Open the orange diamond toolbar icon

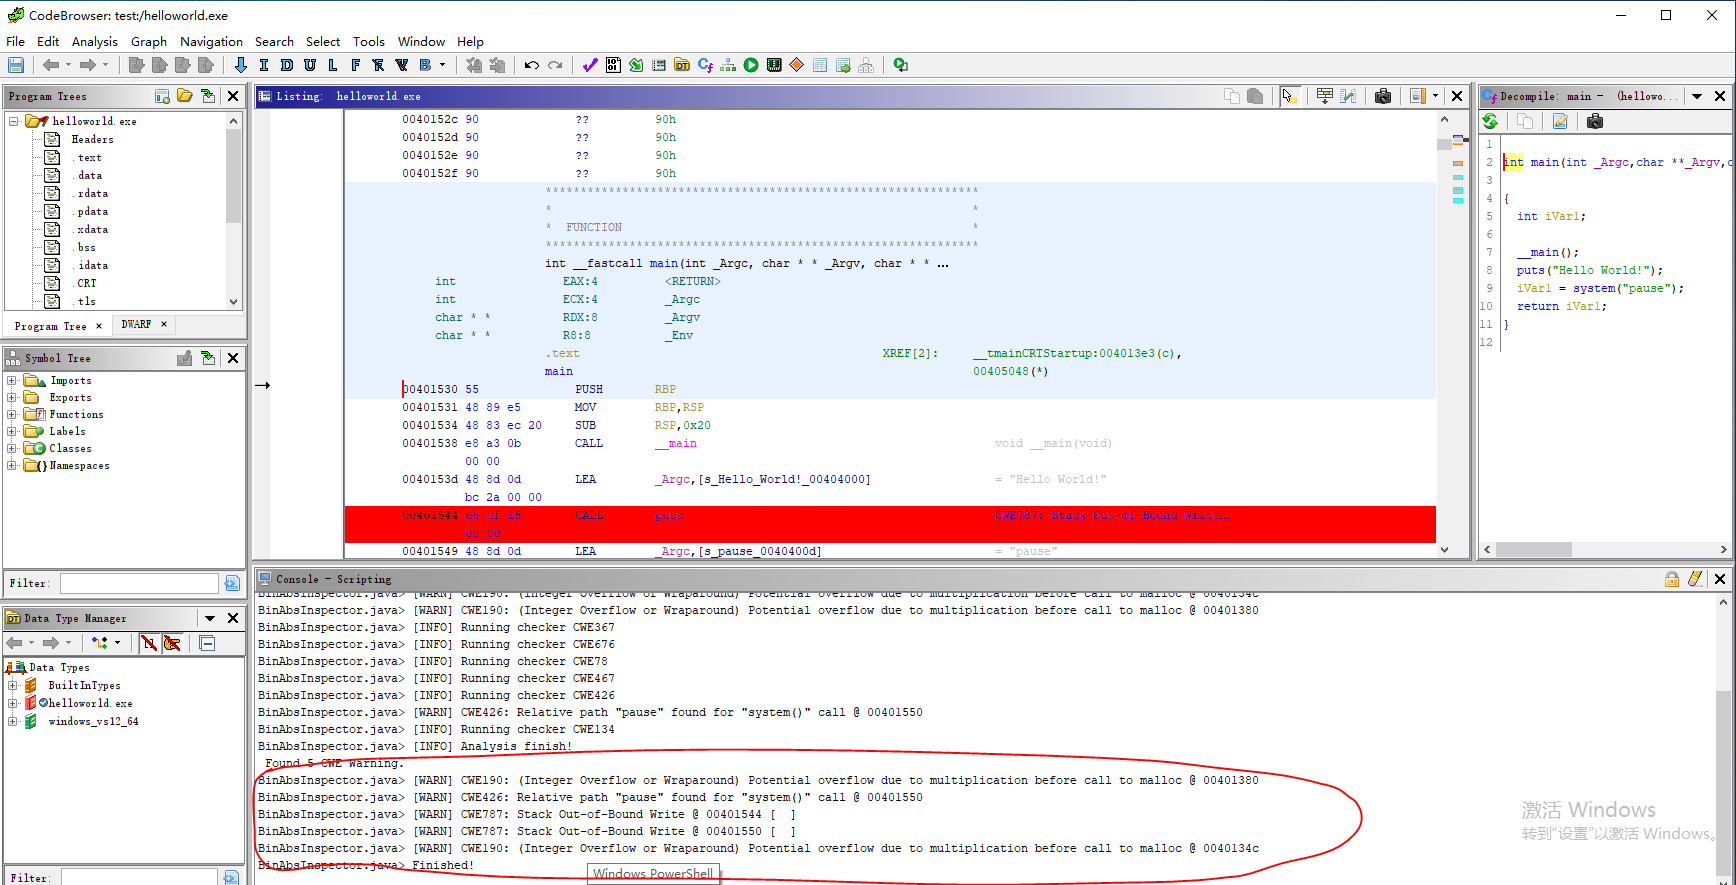pos(797,65)
